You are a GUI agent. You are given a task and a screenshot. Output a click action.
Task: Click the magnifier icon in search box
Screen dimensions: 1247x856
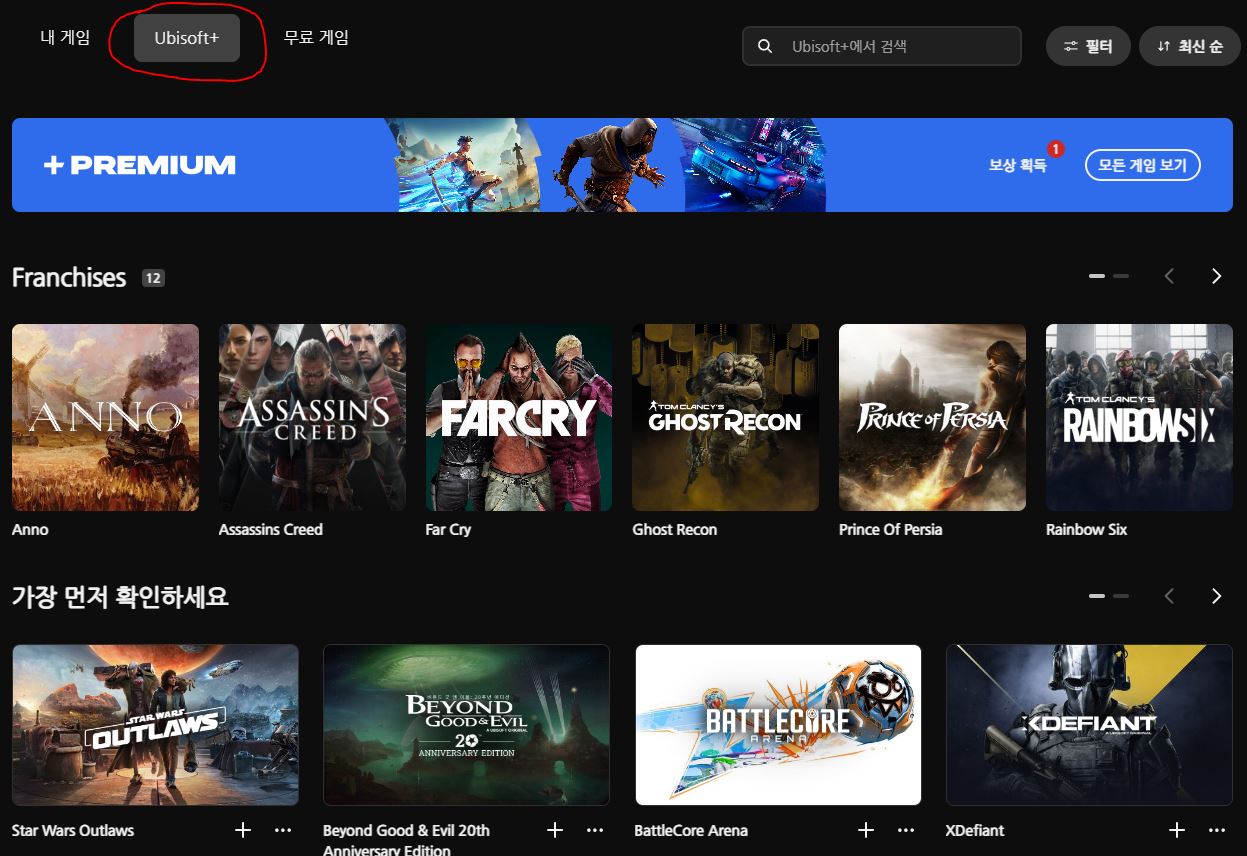(765, 46)
